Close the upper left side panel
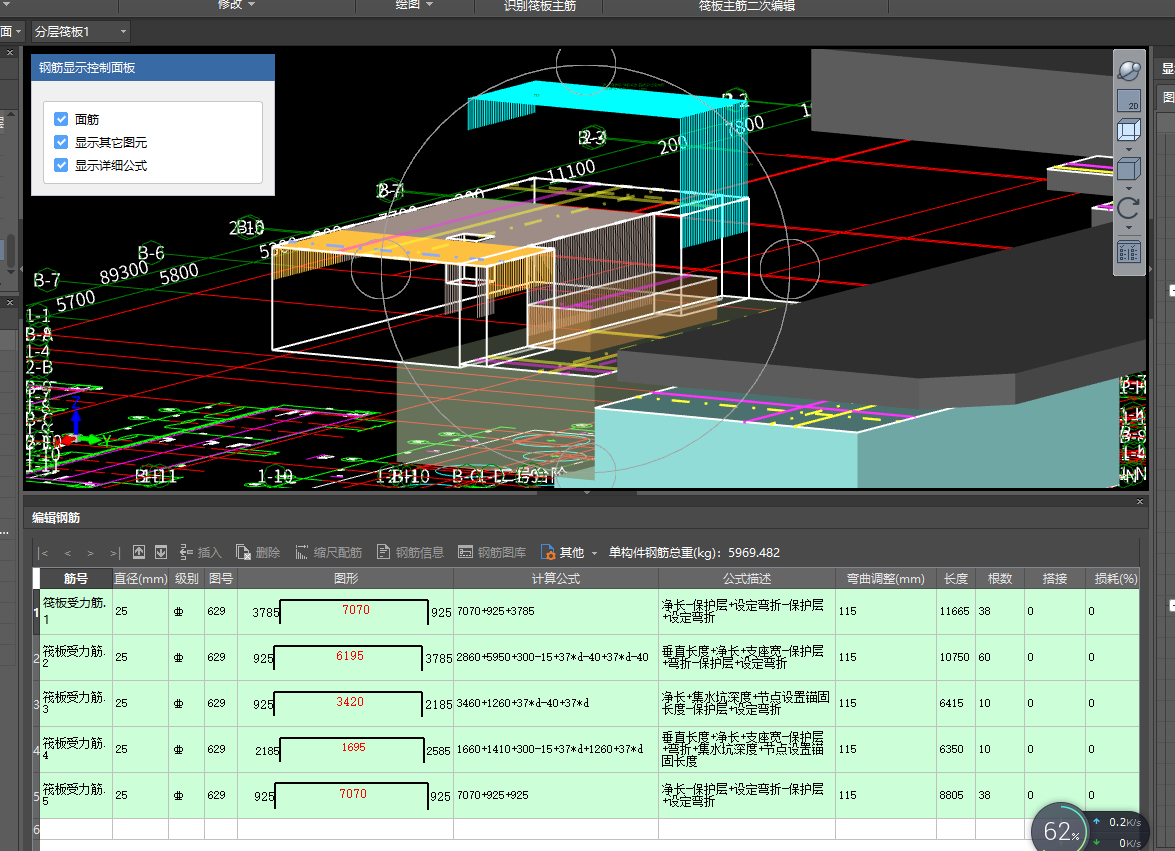Screen dimensions: 1175x851 (10, 52)
